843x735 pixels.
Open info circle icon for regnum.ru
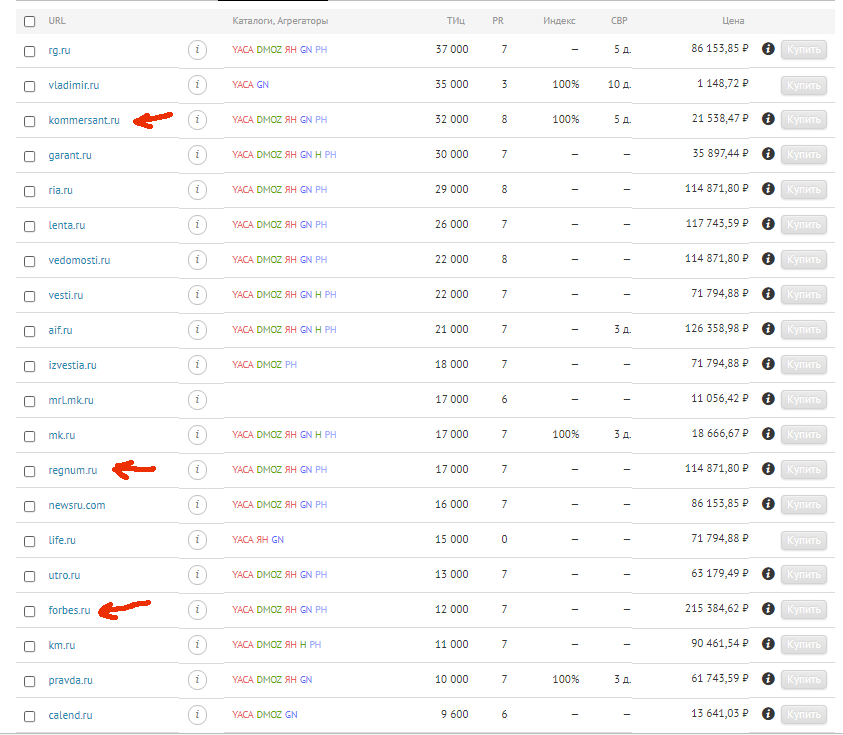point(197,470)
